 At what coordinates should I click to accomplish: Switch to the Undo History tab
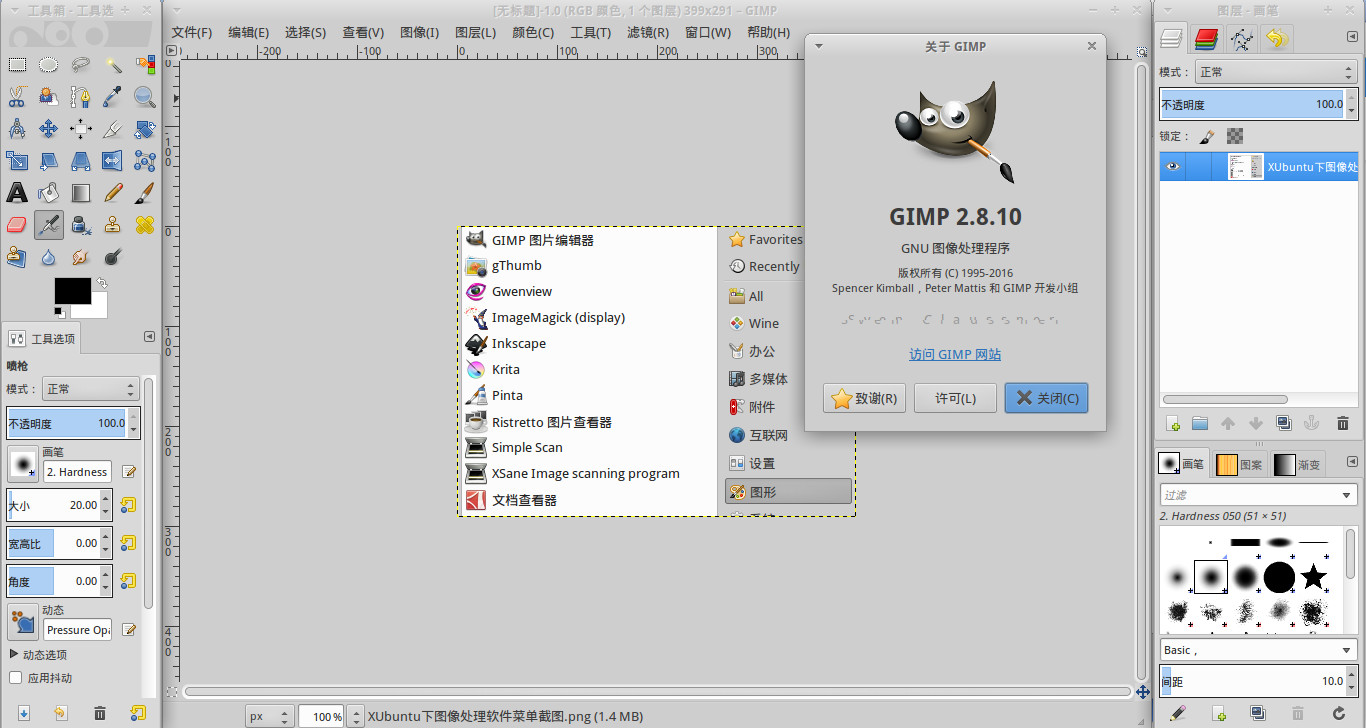1276,39
